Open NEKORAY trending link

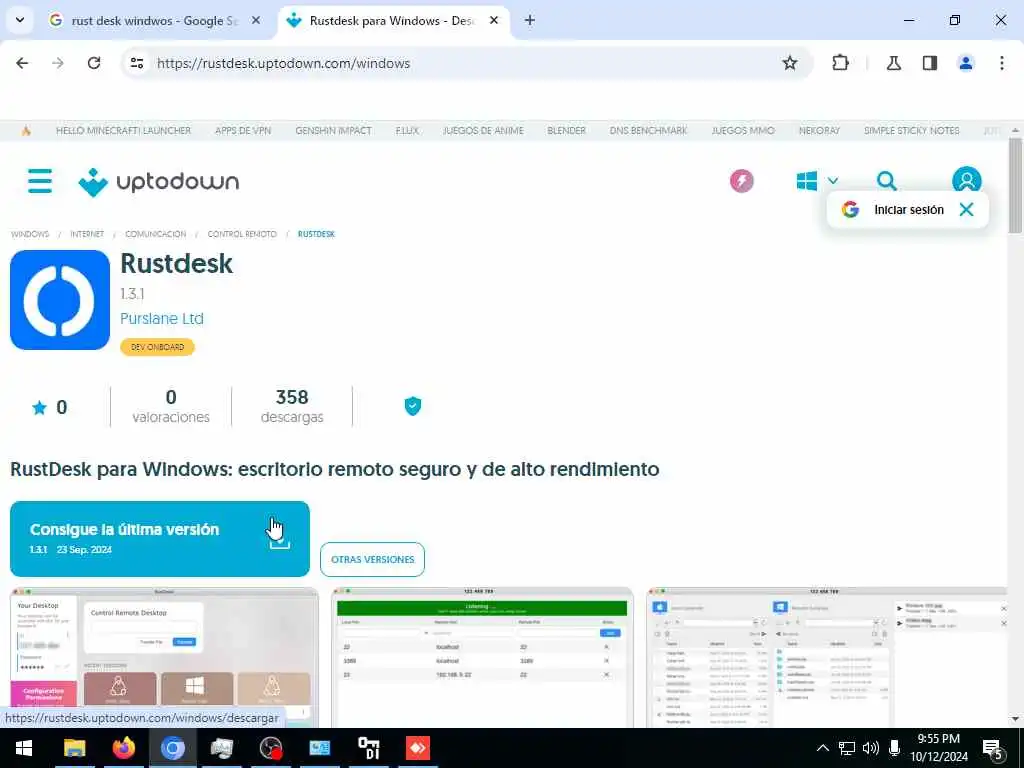(x=819, y=131)
